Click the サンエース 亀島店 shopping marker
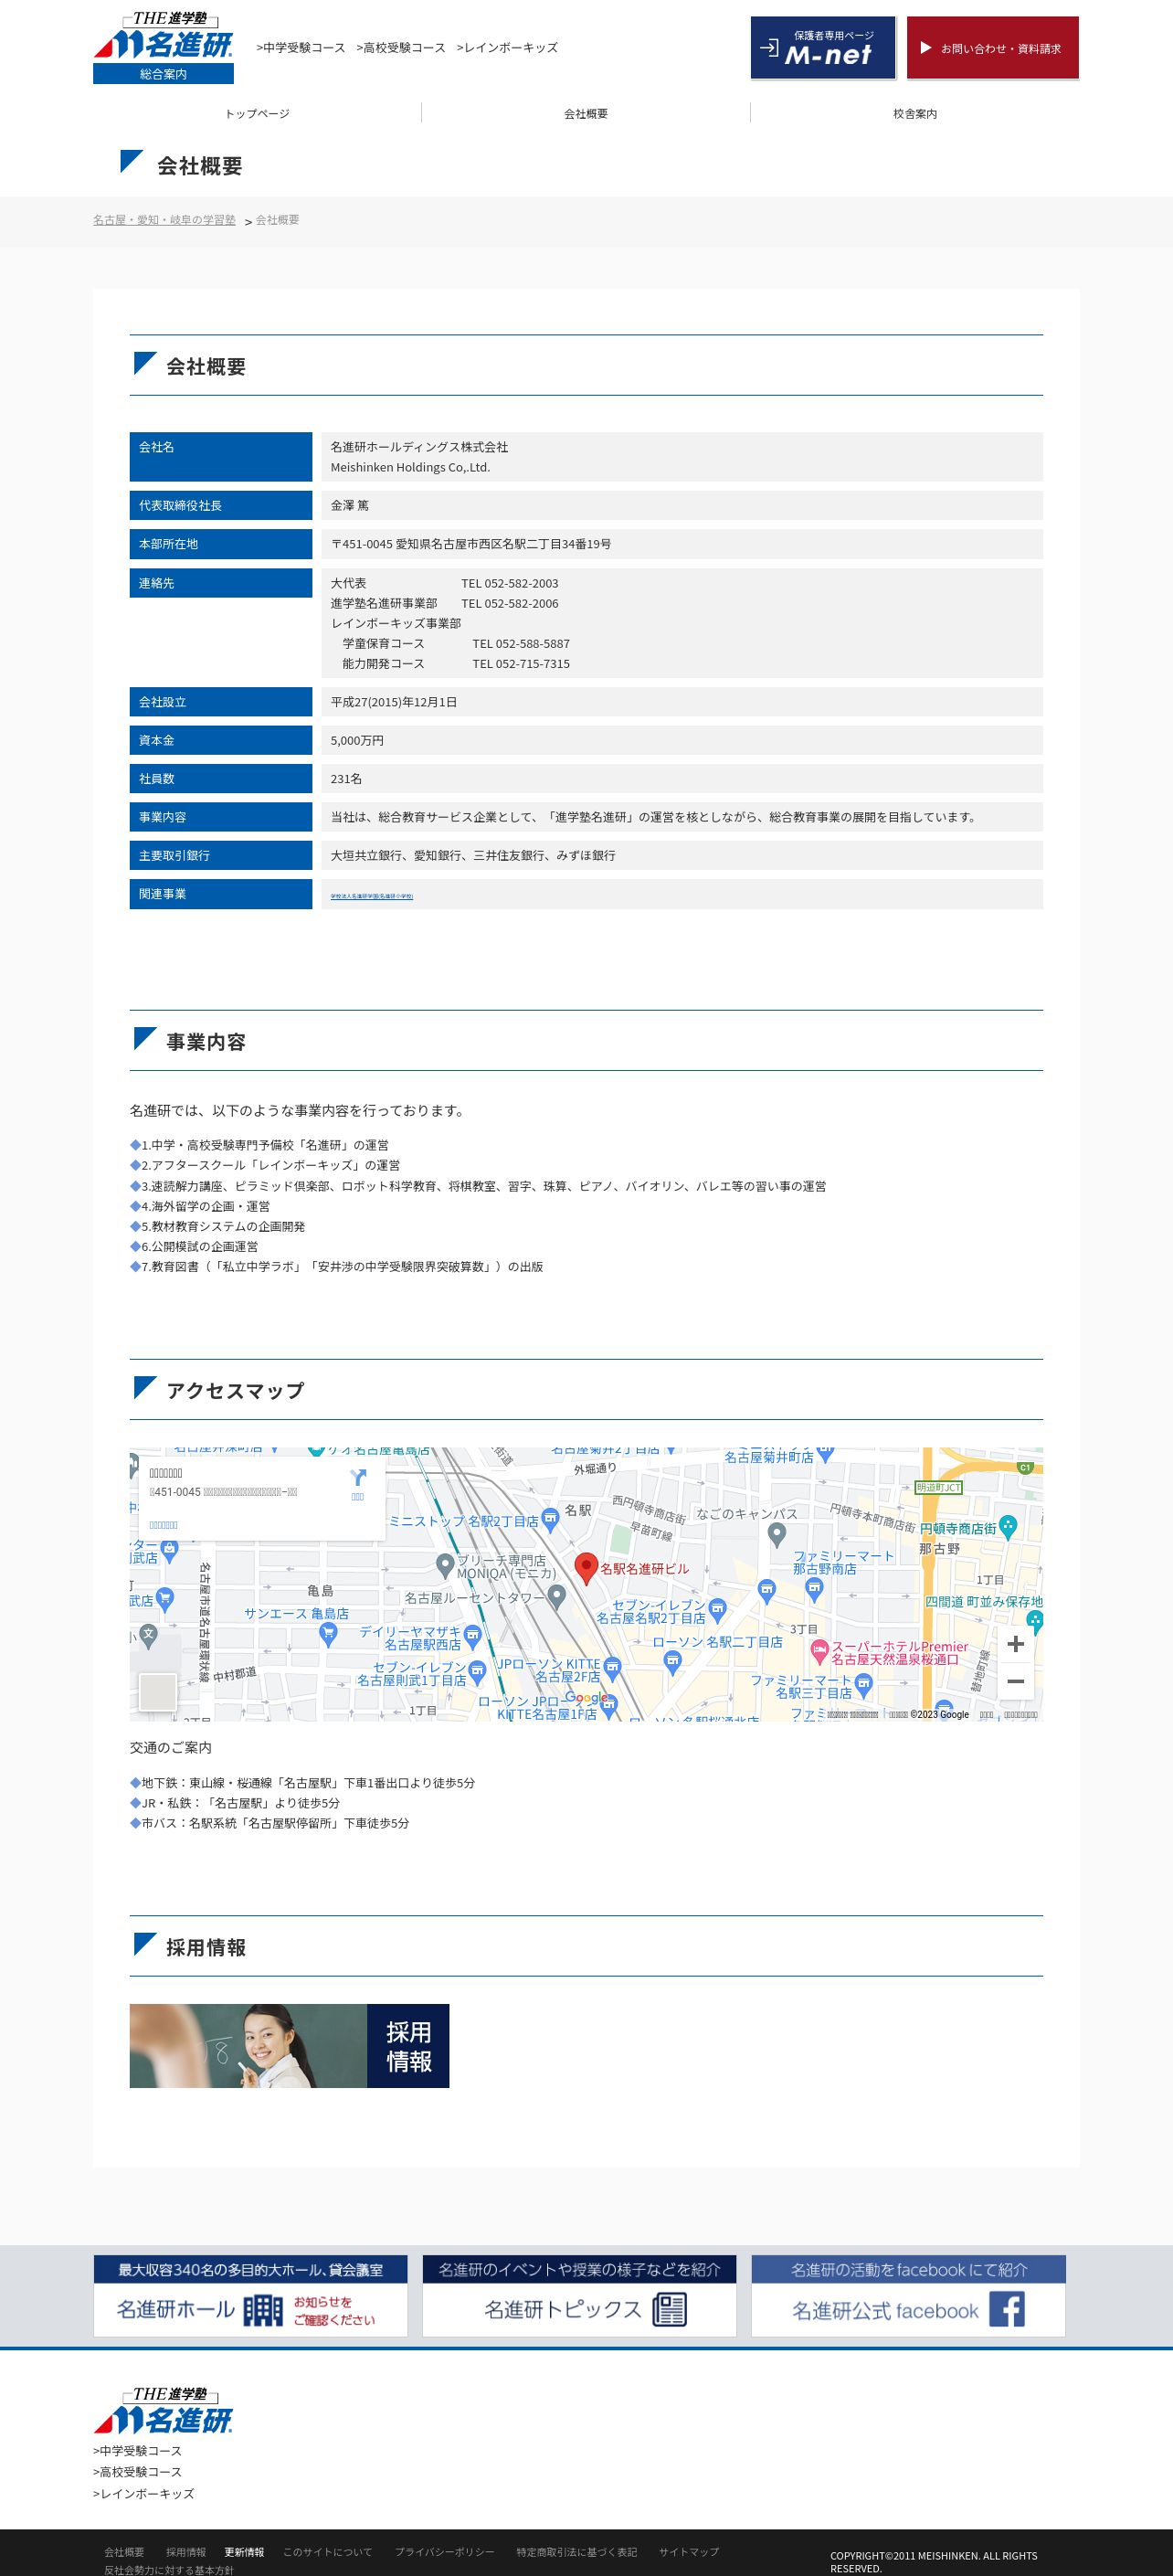Viewport: 1173px width, 2576px height. pyautogui.click(x=327, y=1632)
